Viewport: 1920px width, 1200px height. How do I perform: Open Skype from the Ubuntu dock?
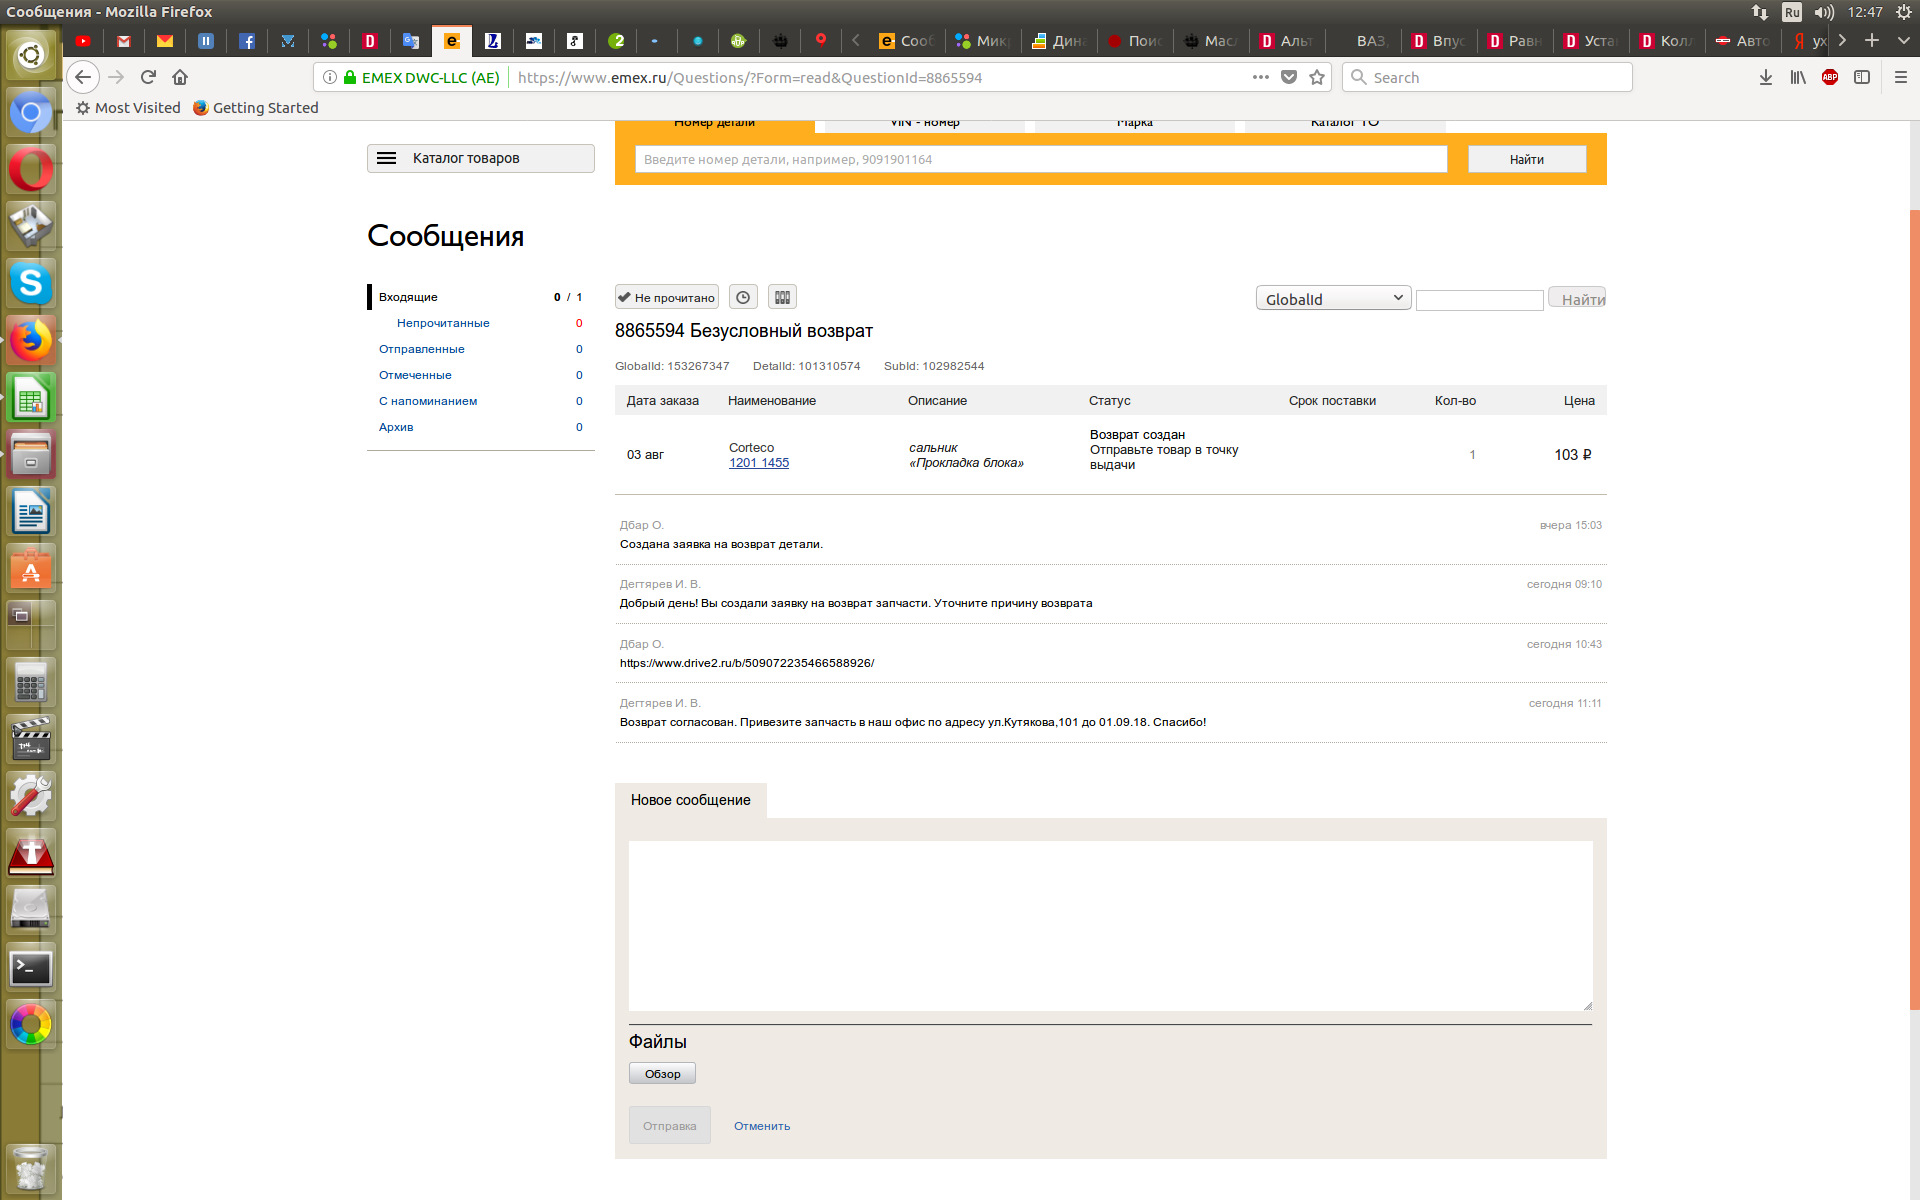31,284
